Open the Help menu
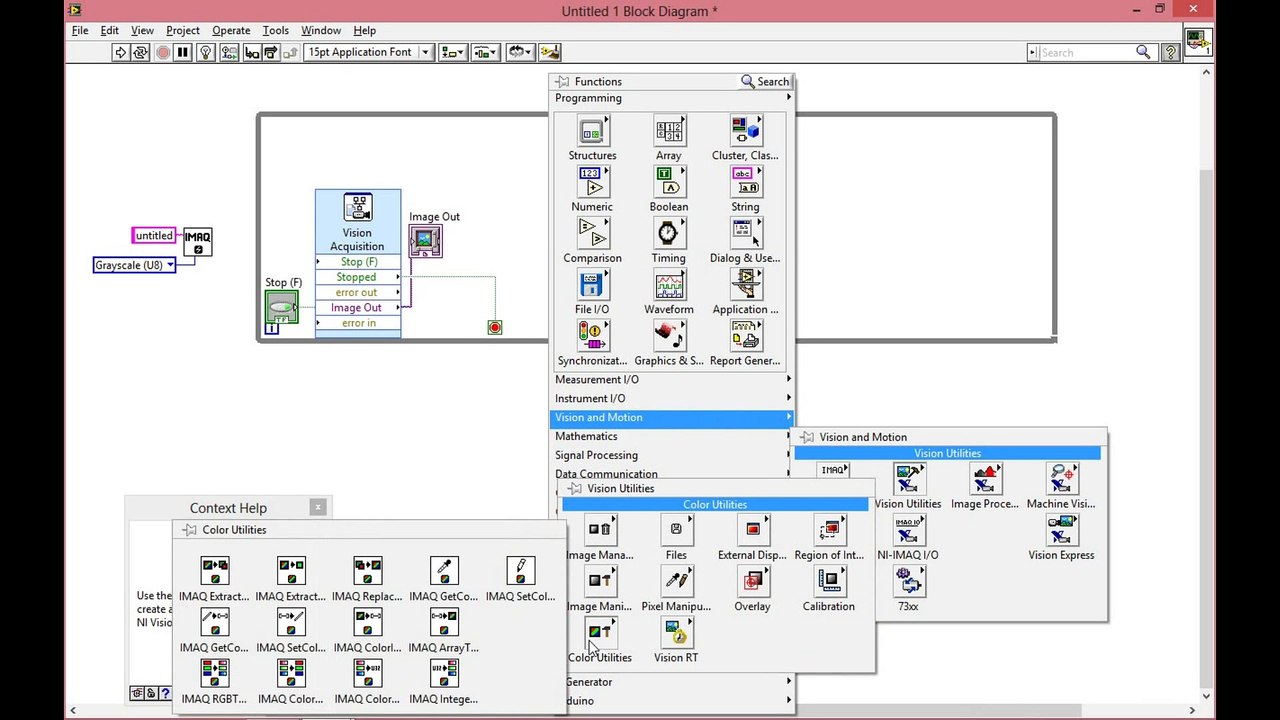Screen dimensions: 1280x720 (365, 31)
